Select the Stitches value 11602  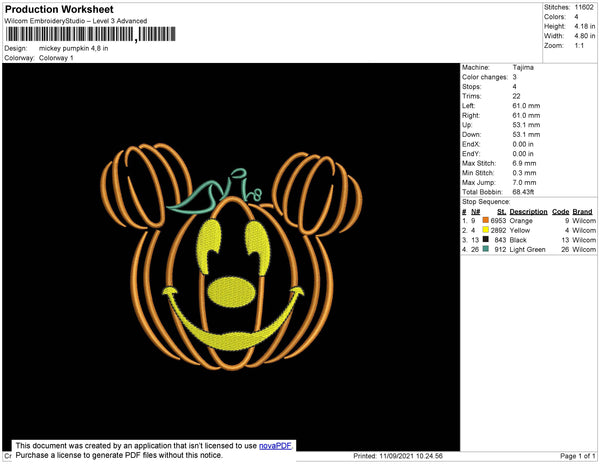[584, 7]
